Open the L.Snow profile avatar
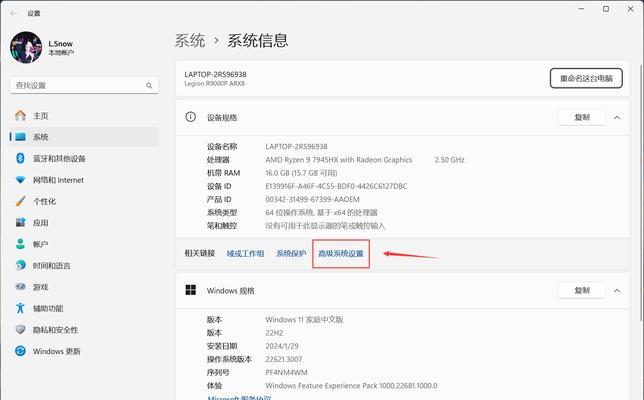The image size is (644, 400). pos(26,48)
